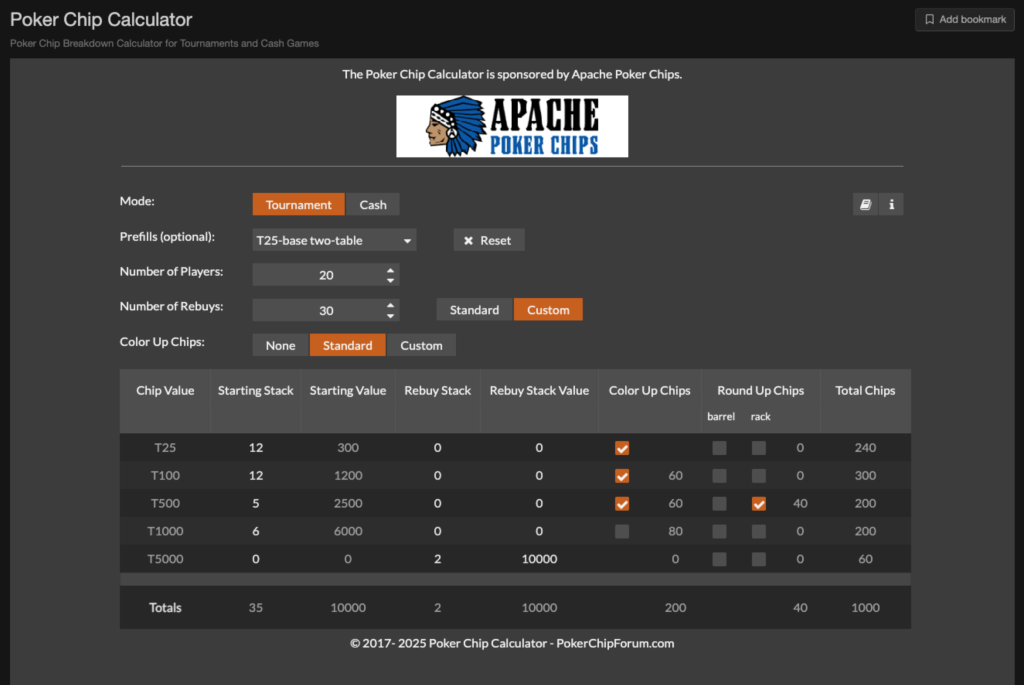Viewport: 1024px width, 685px height.
Task: Choose Custom for Color Up Chips
Action: [x=421, y=345]
